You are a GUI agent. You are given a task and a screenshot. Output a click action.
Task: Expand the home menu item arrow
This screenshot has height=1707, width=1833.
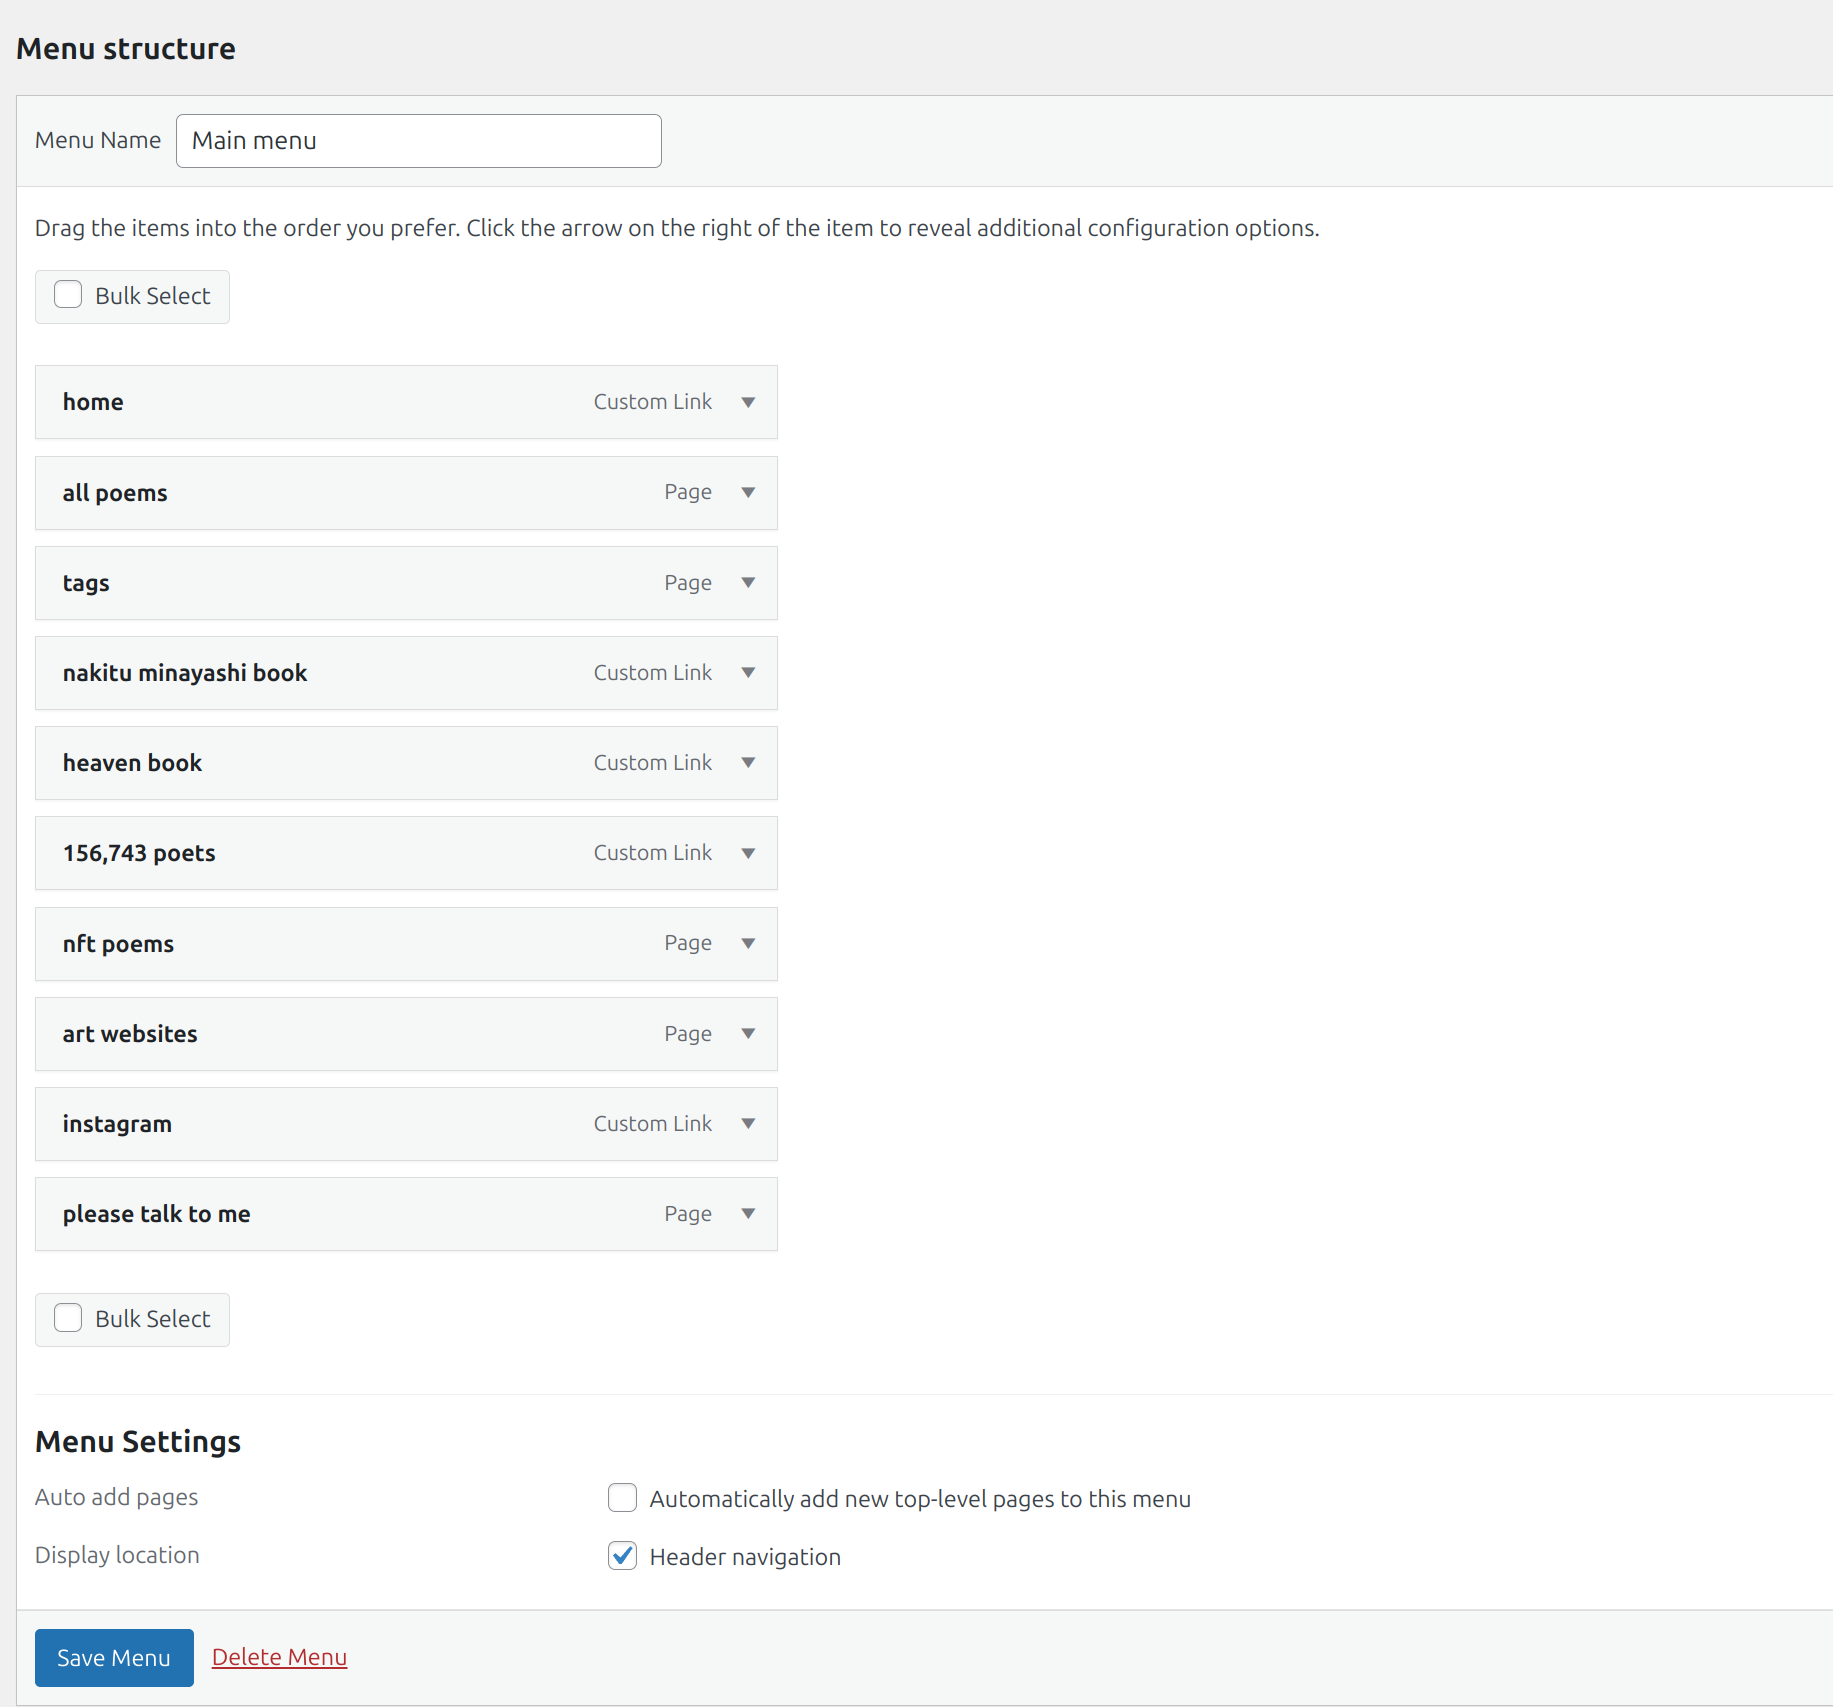click(748, 402)
